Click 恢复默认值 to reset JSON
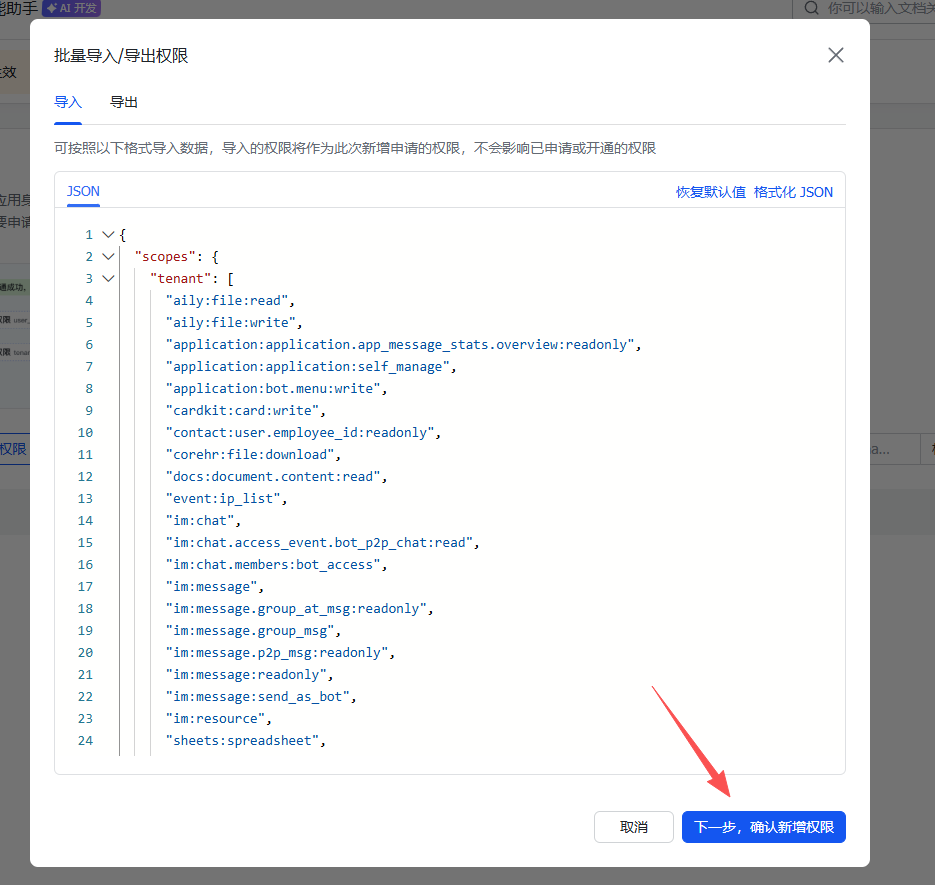 click(x=710, y=192)
